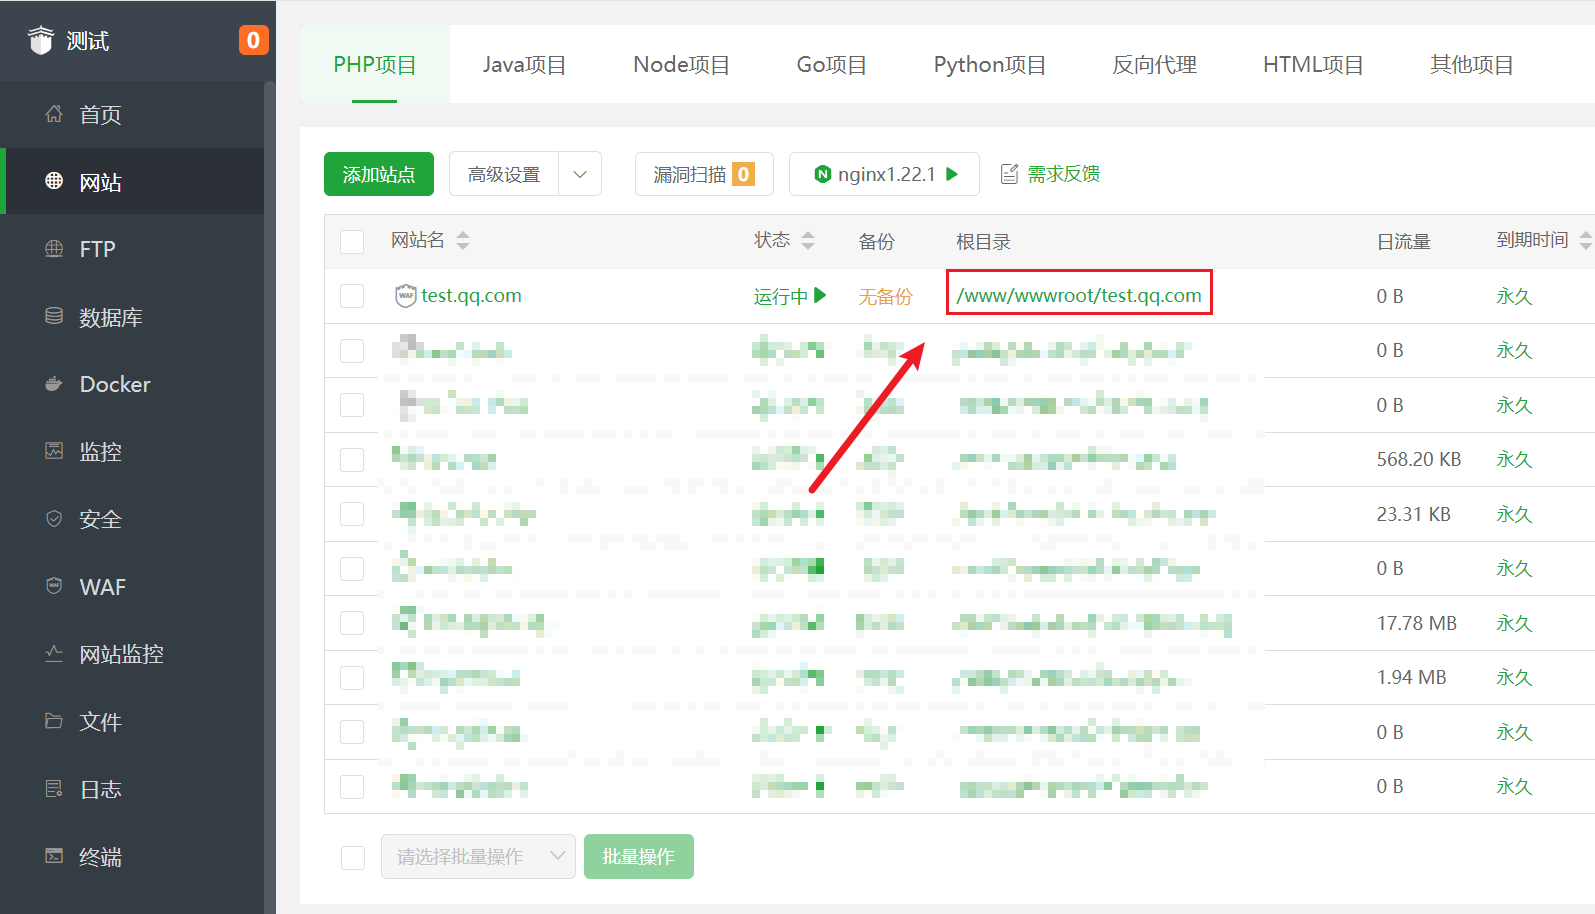
Task: Click the WAF badge icon beside test.qq.com
Action: [405, 296]
